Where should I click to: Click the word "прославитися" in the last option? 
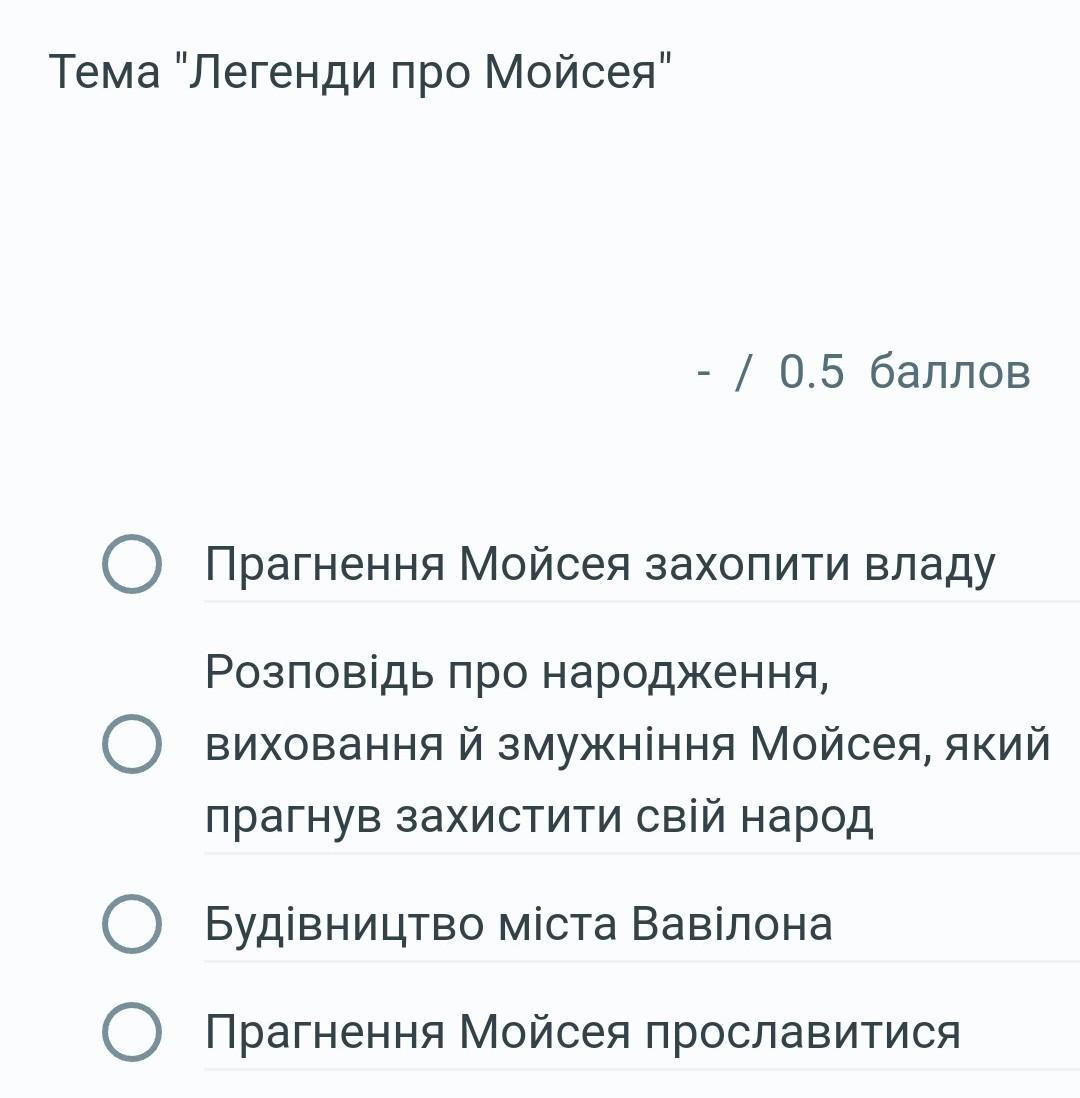803,1033
